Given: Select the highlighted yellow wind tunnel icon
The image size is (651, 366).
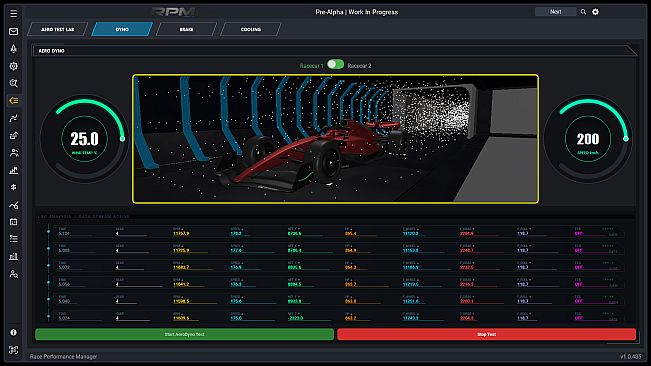Looking at the screenshot, I should pos(13,100).
